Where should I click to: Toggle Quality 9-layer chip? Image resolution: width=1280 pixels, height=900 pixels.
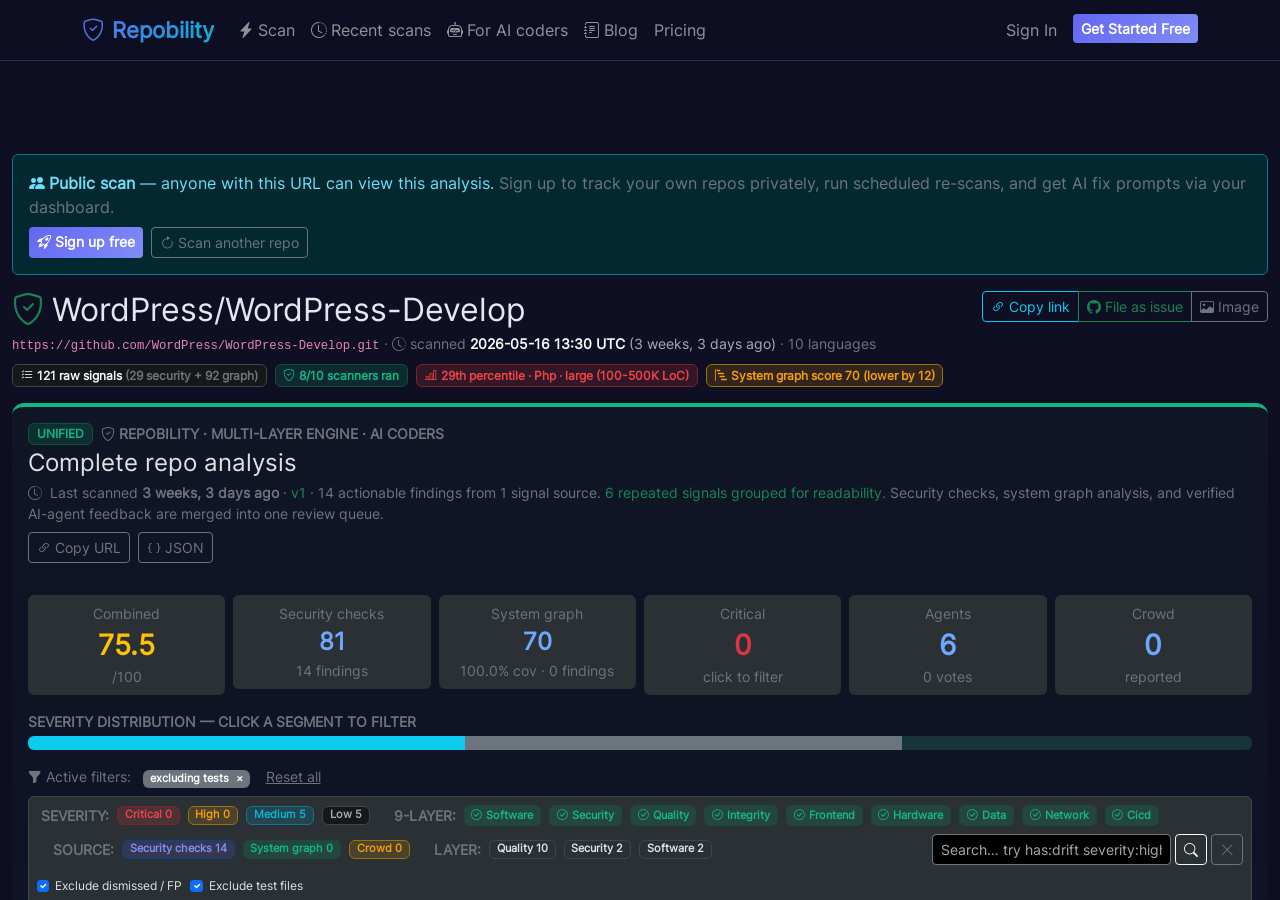(663, 815)
